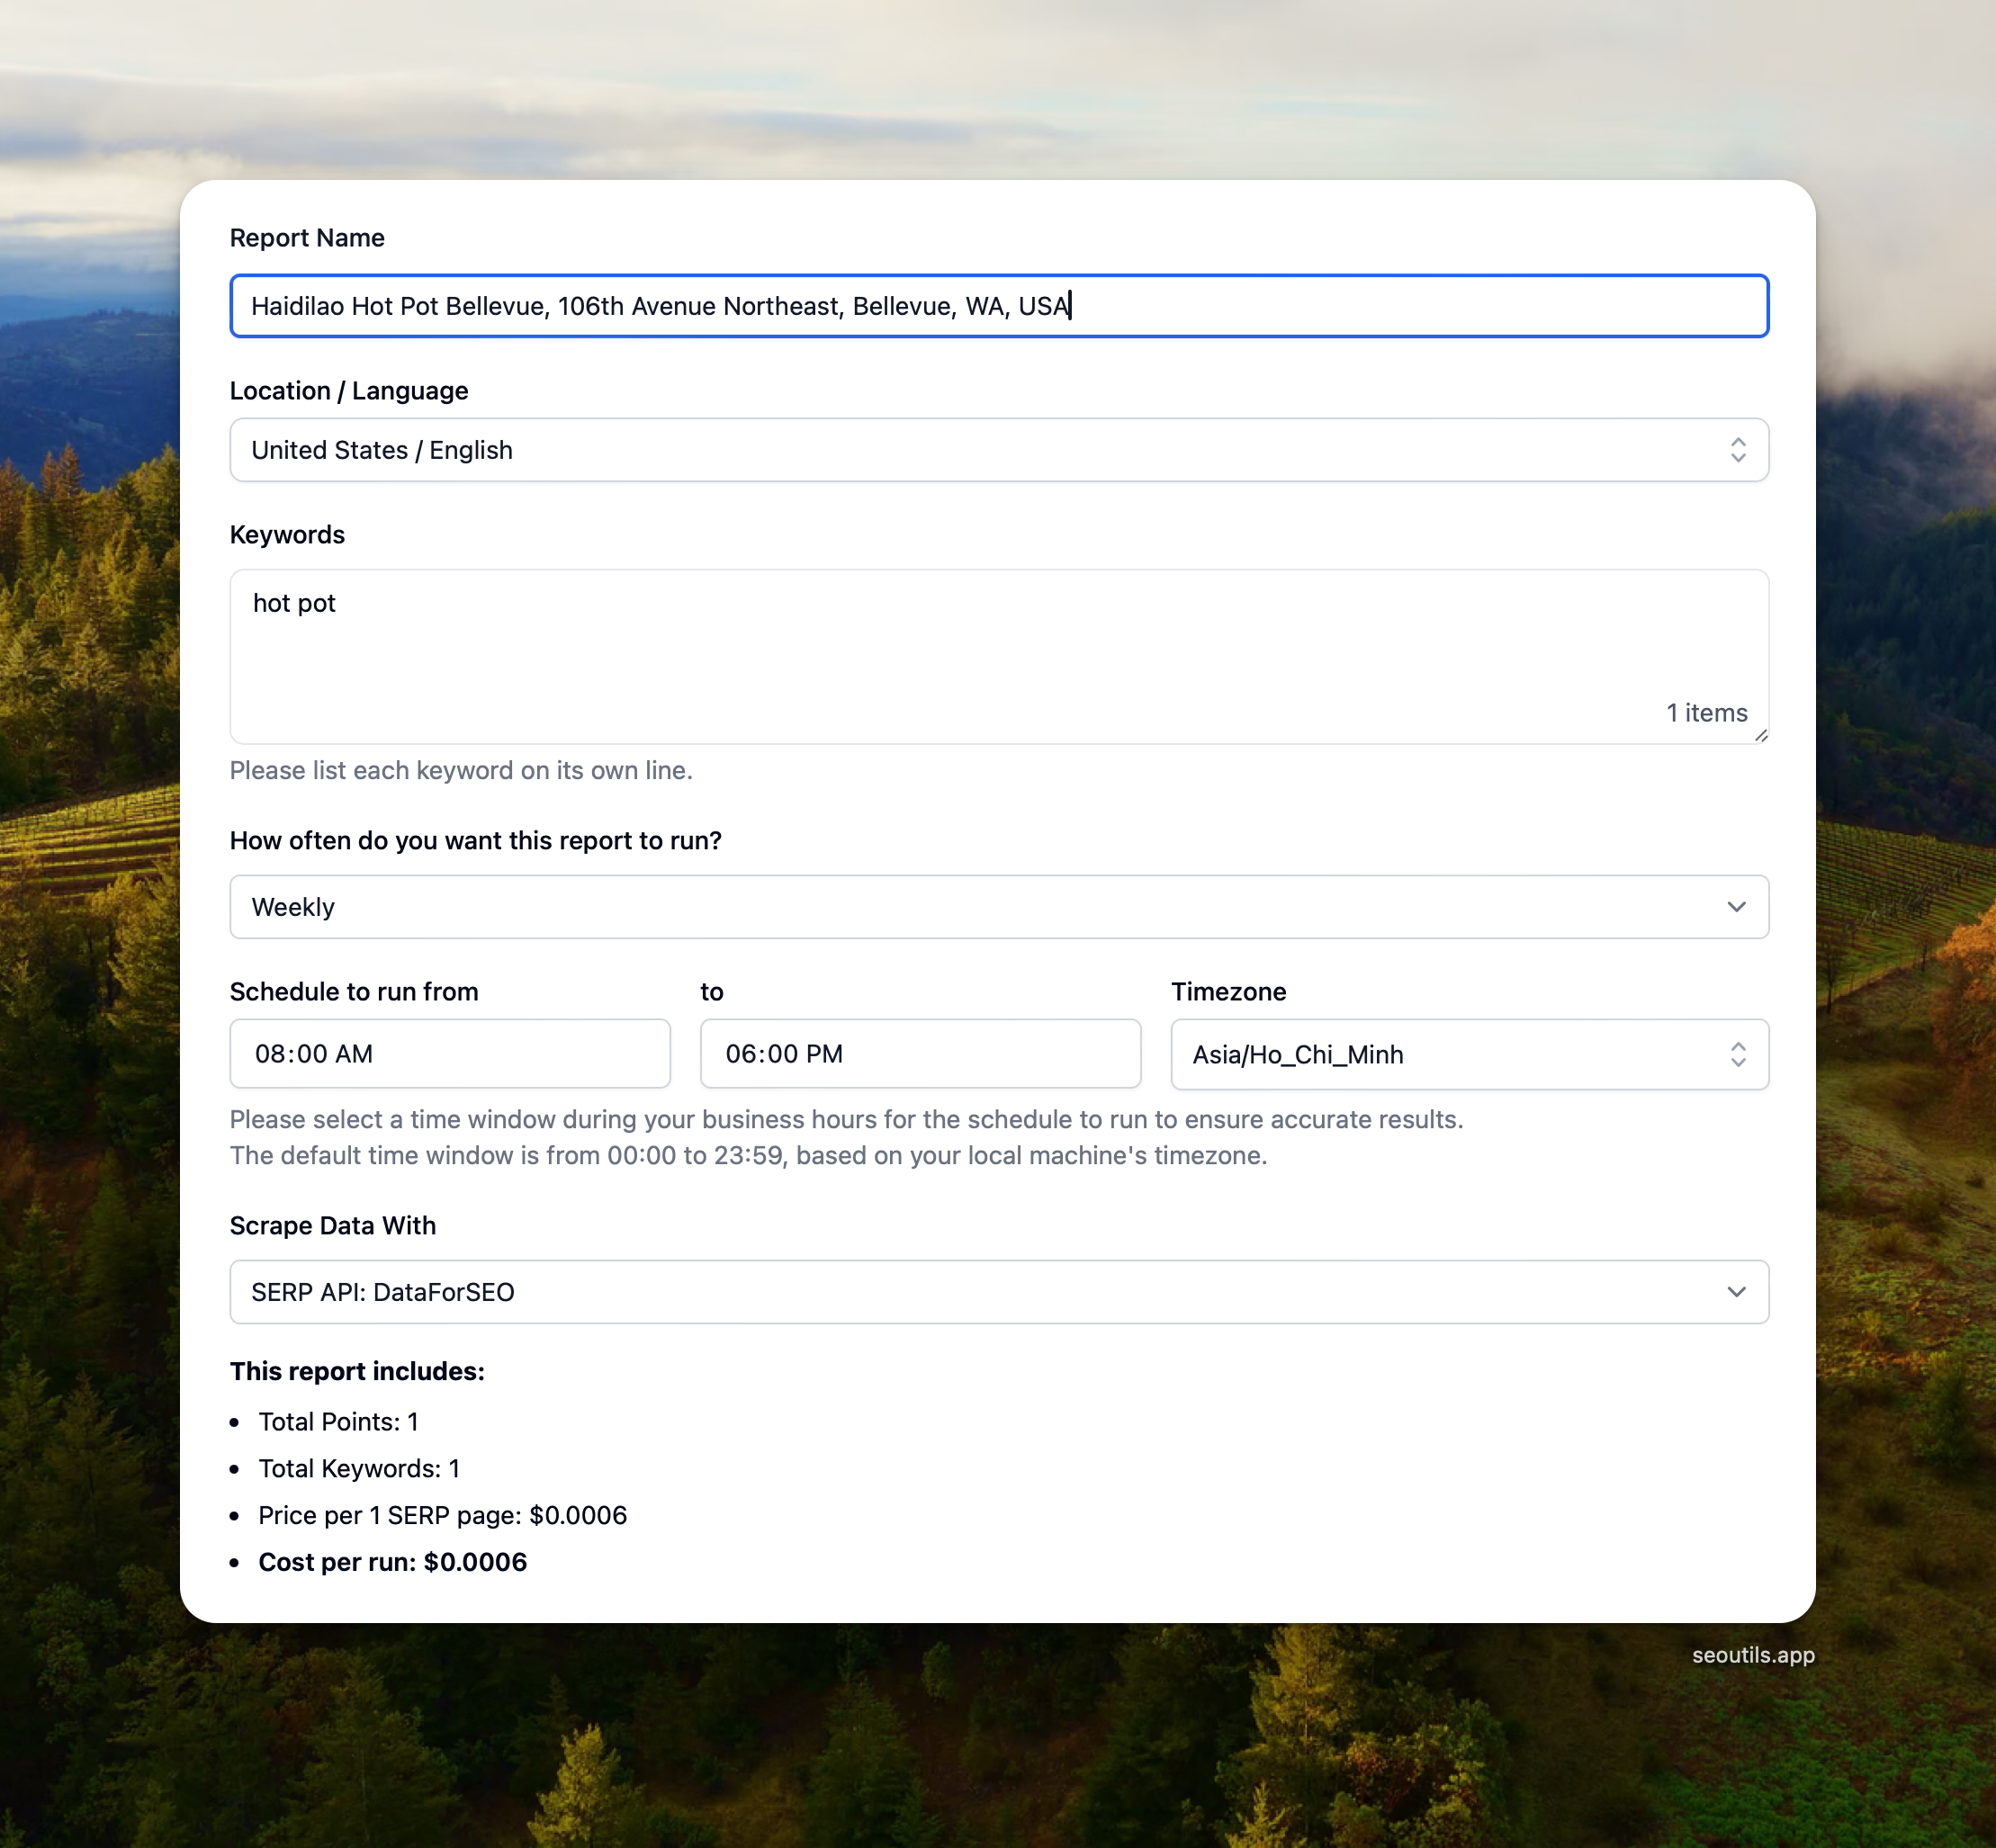This screenshot has width=1996, height=1848.
Task: Click the AM segment of start time
Action: coord(354,1054)
